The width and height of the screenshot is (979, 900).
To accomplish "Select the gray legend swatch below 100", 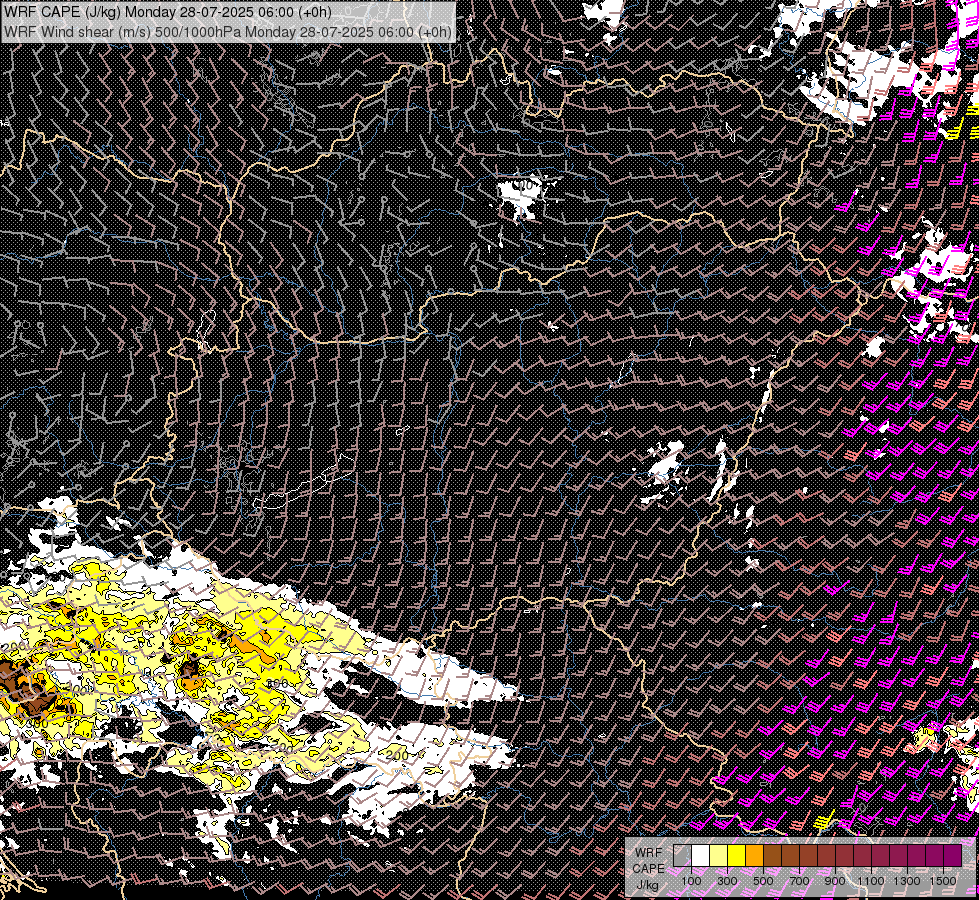I will (x=682, y=856).
